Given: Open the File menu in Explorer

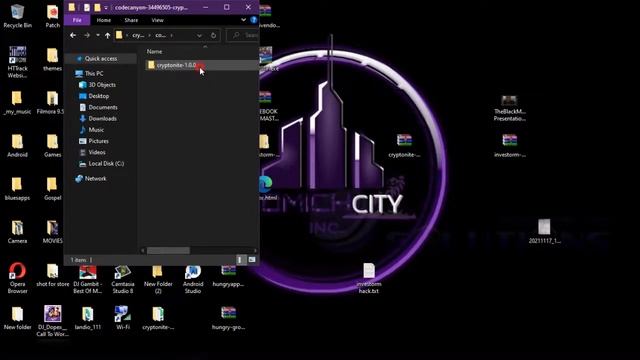Looking at the screenshot, I should pos(77,20).
